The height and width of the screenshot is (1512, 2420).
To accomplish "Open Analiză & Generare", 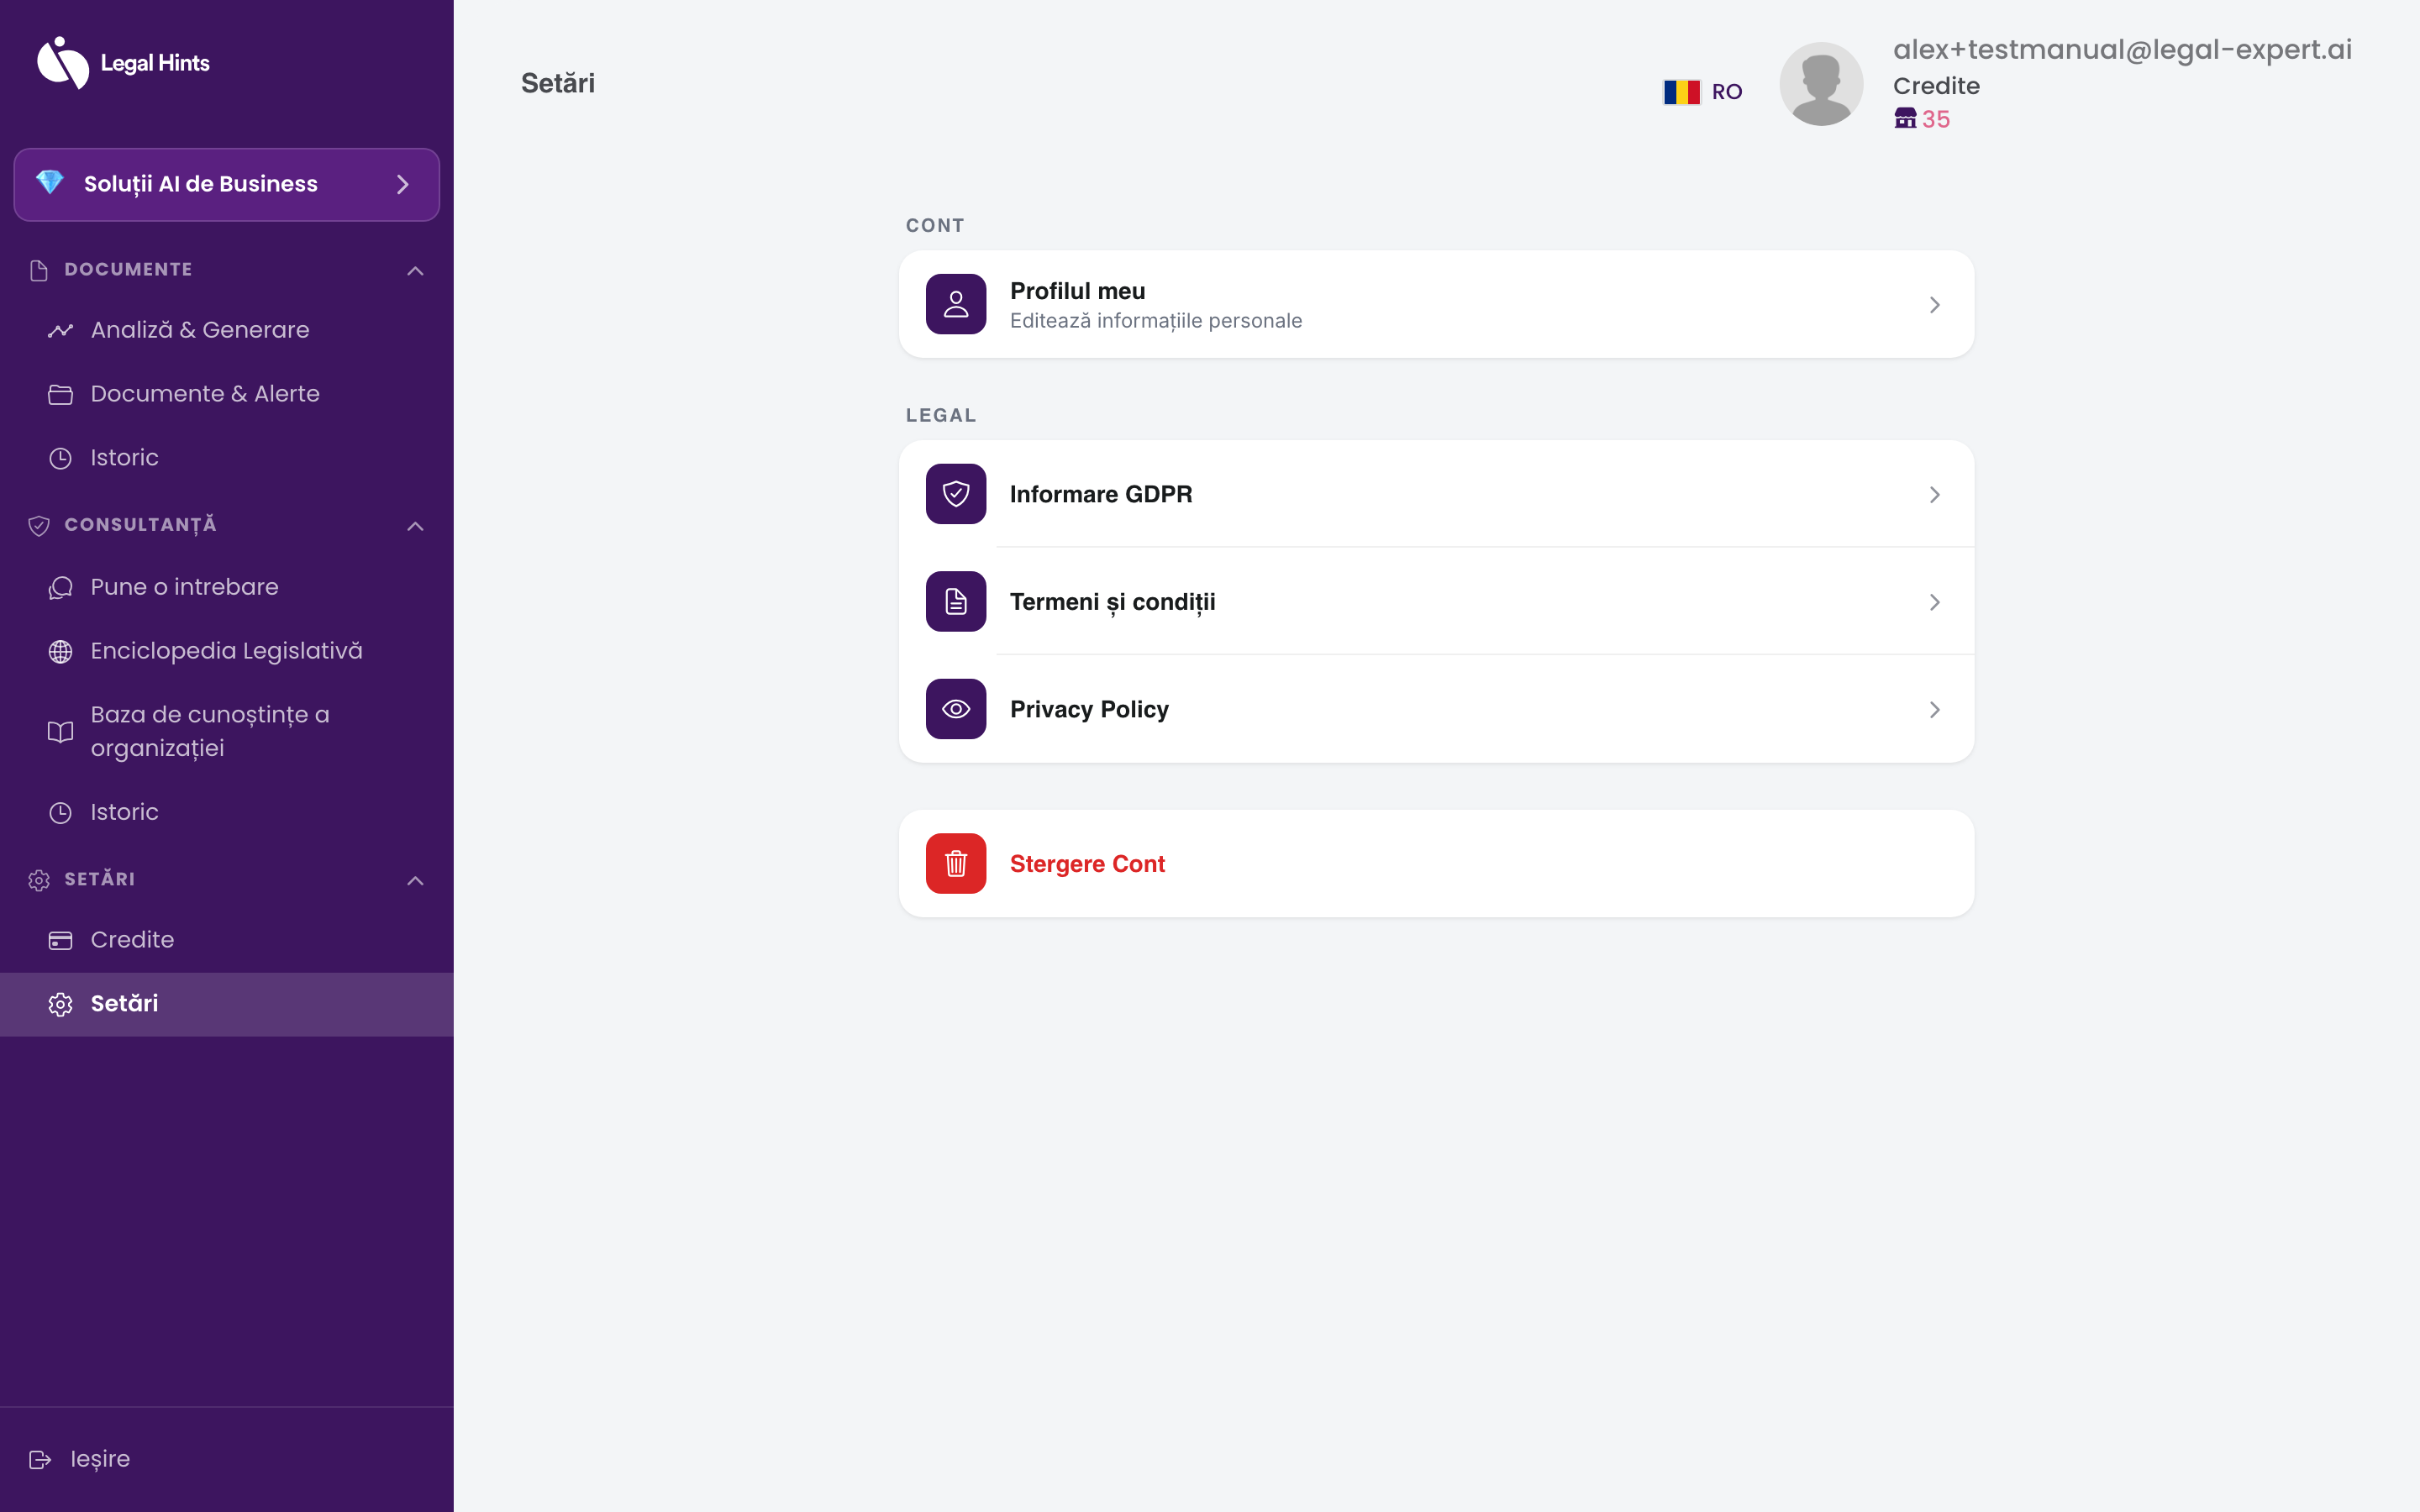I will tap(227, 330).
